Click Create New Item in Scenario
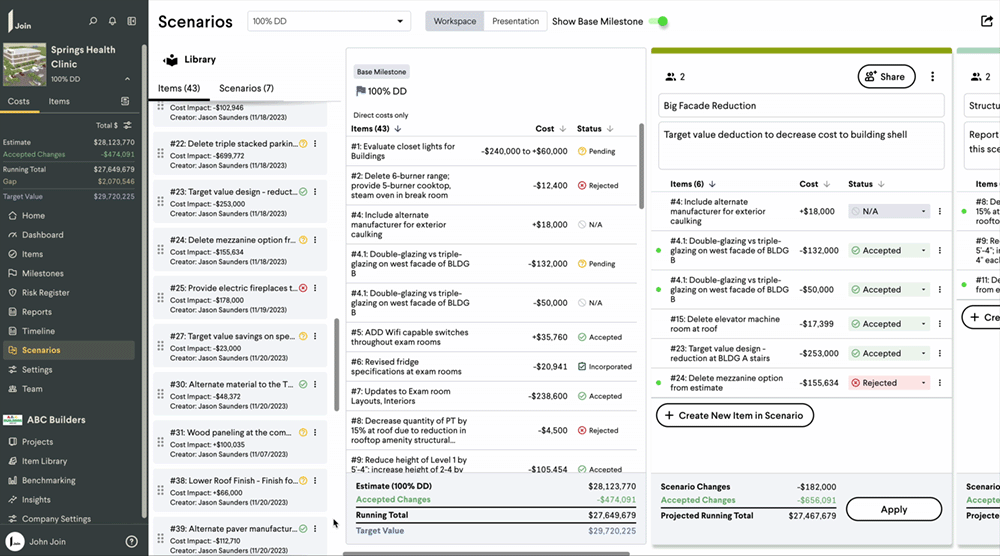 (x=735, y=415)
